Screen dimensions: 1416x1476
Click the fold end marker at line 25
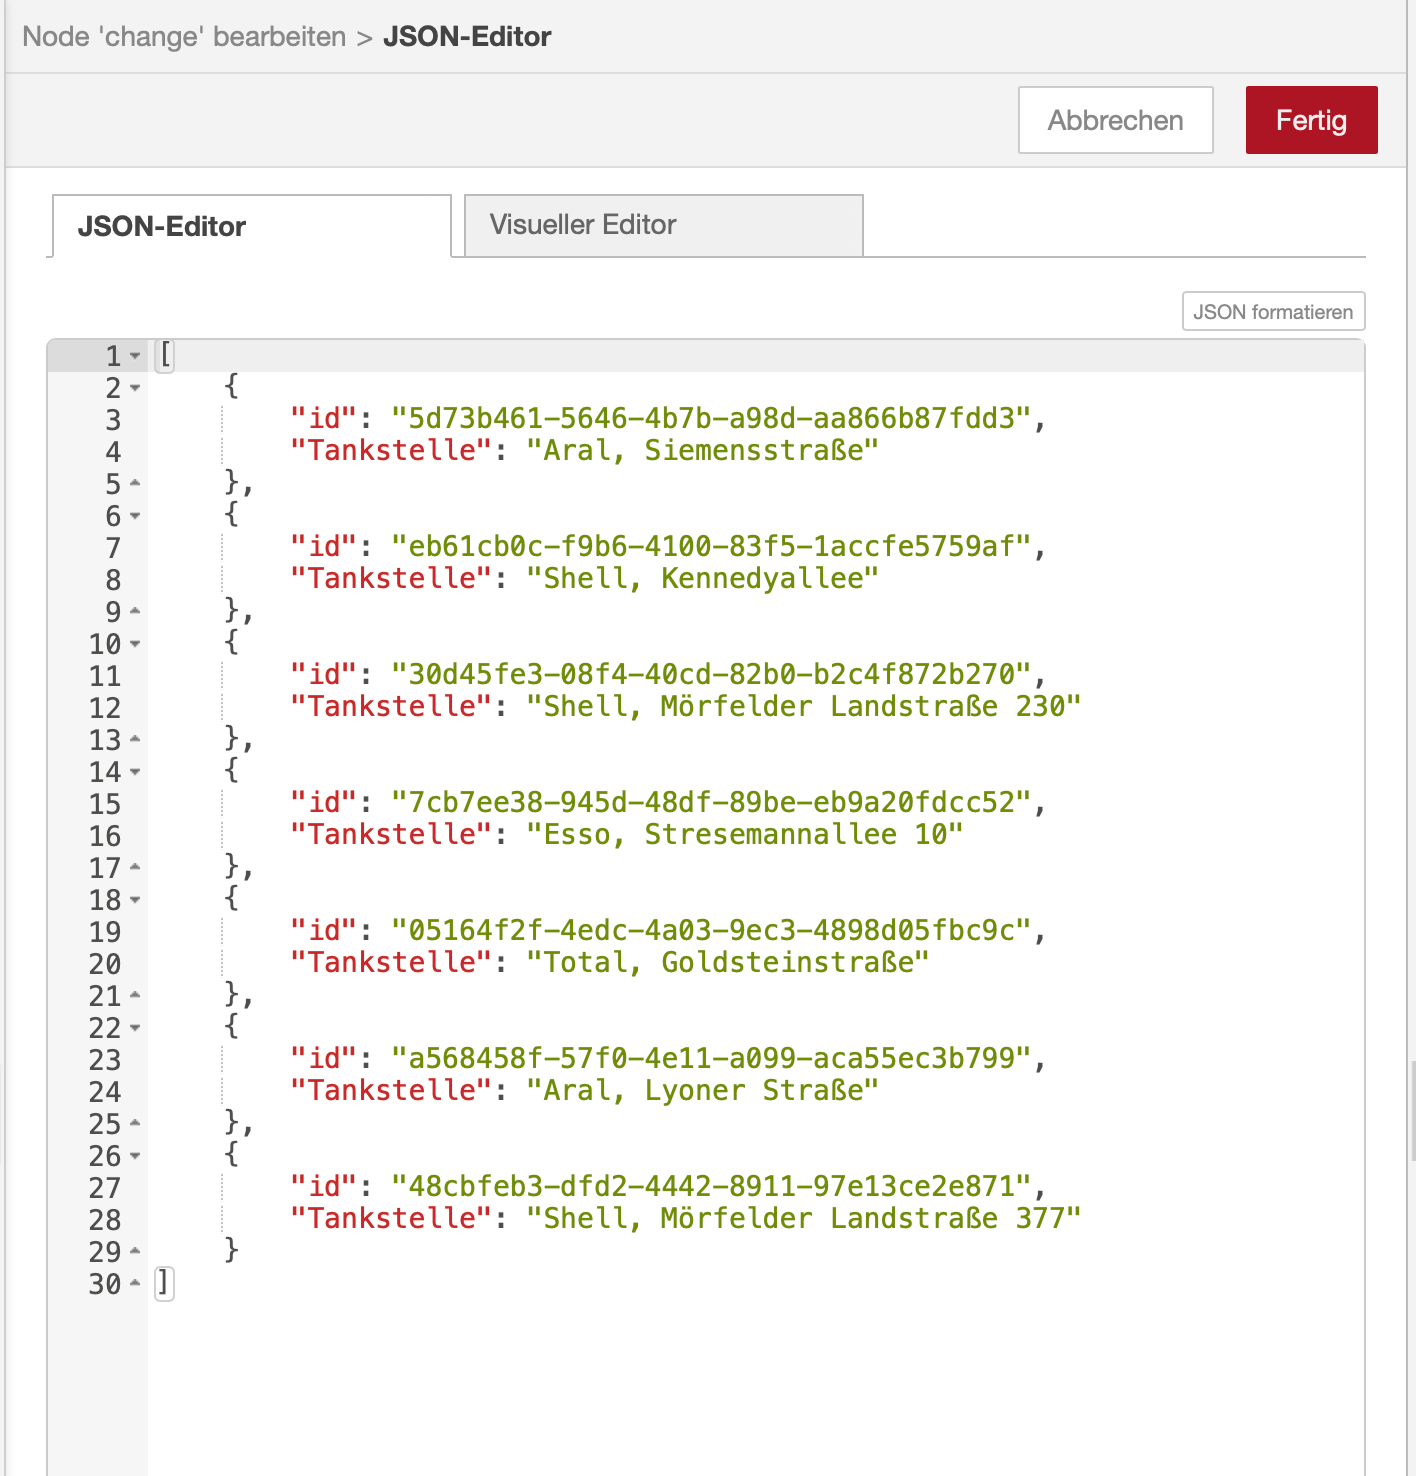pyautogui.click(x=135, y=1124)
